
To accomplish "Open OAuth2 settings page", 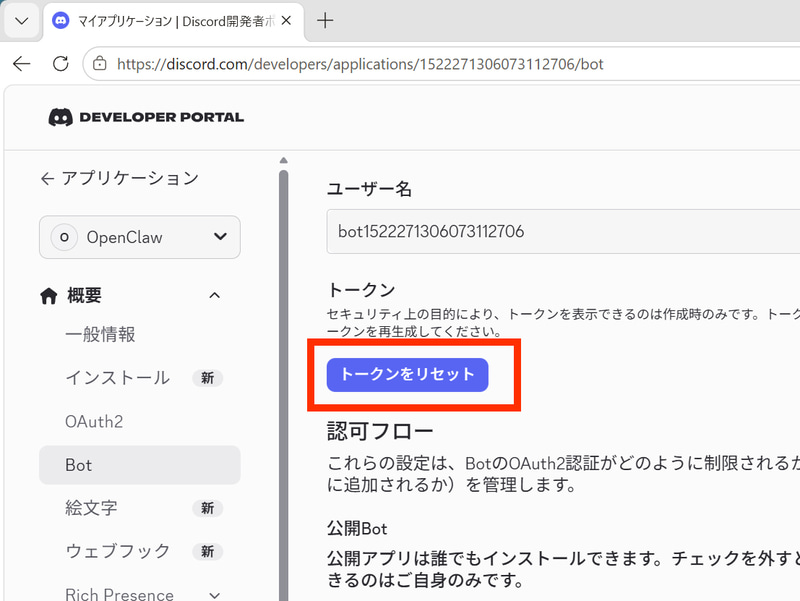I will (94, 421).
